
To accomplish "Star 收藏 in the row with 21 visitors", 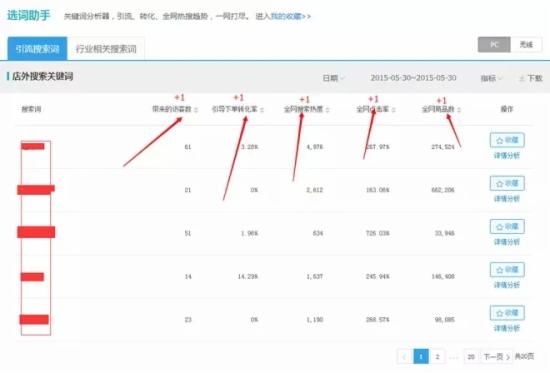I will coord(507,184).
